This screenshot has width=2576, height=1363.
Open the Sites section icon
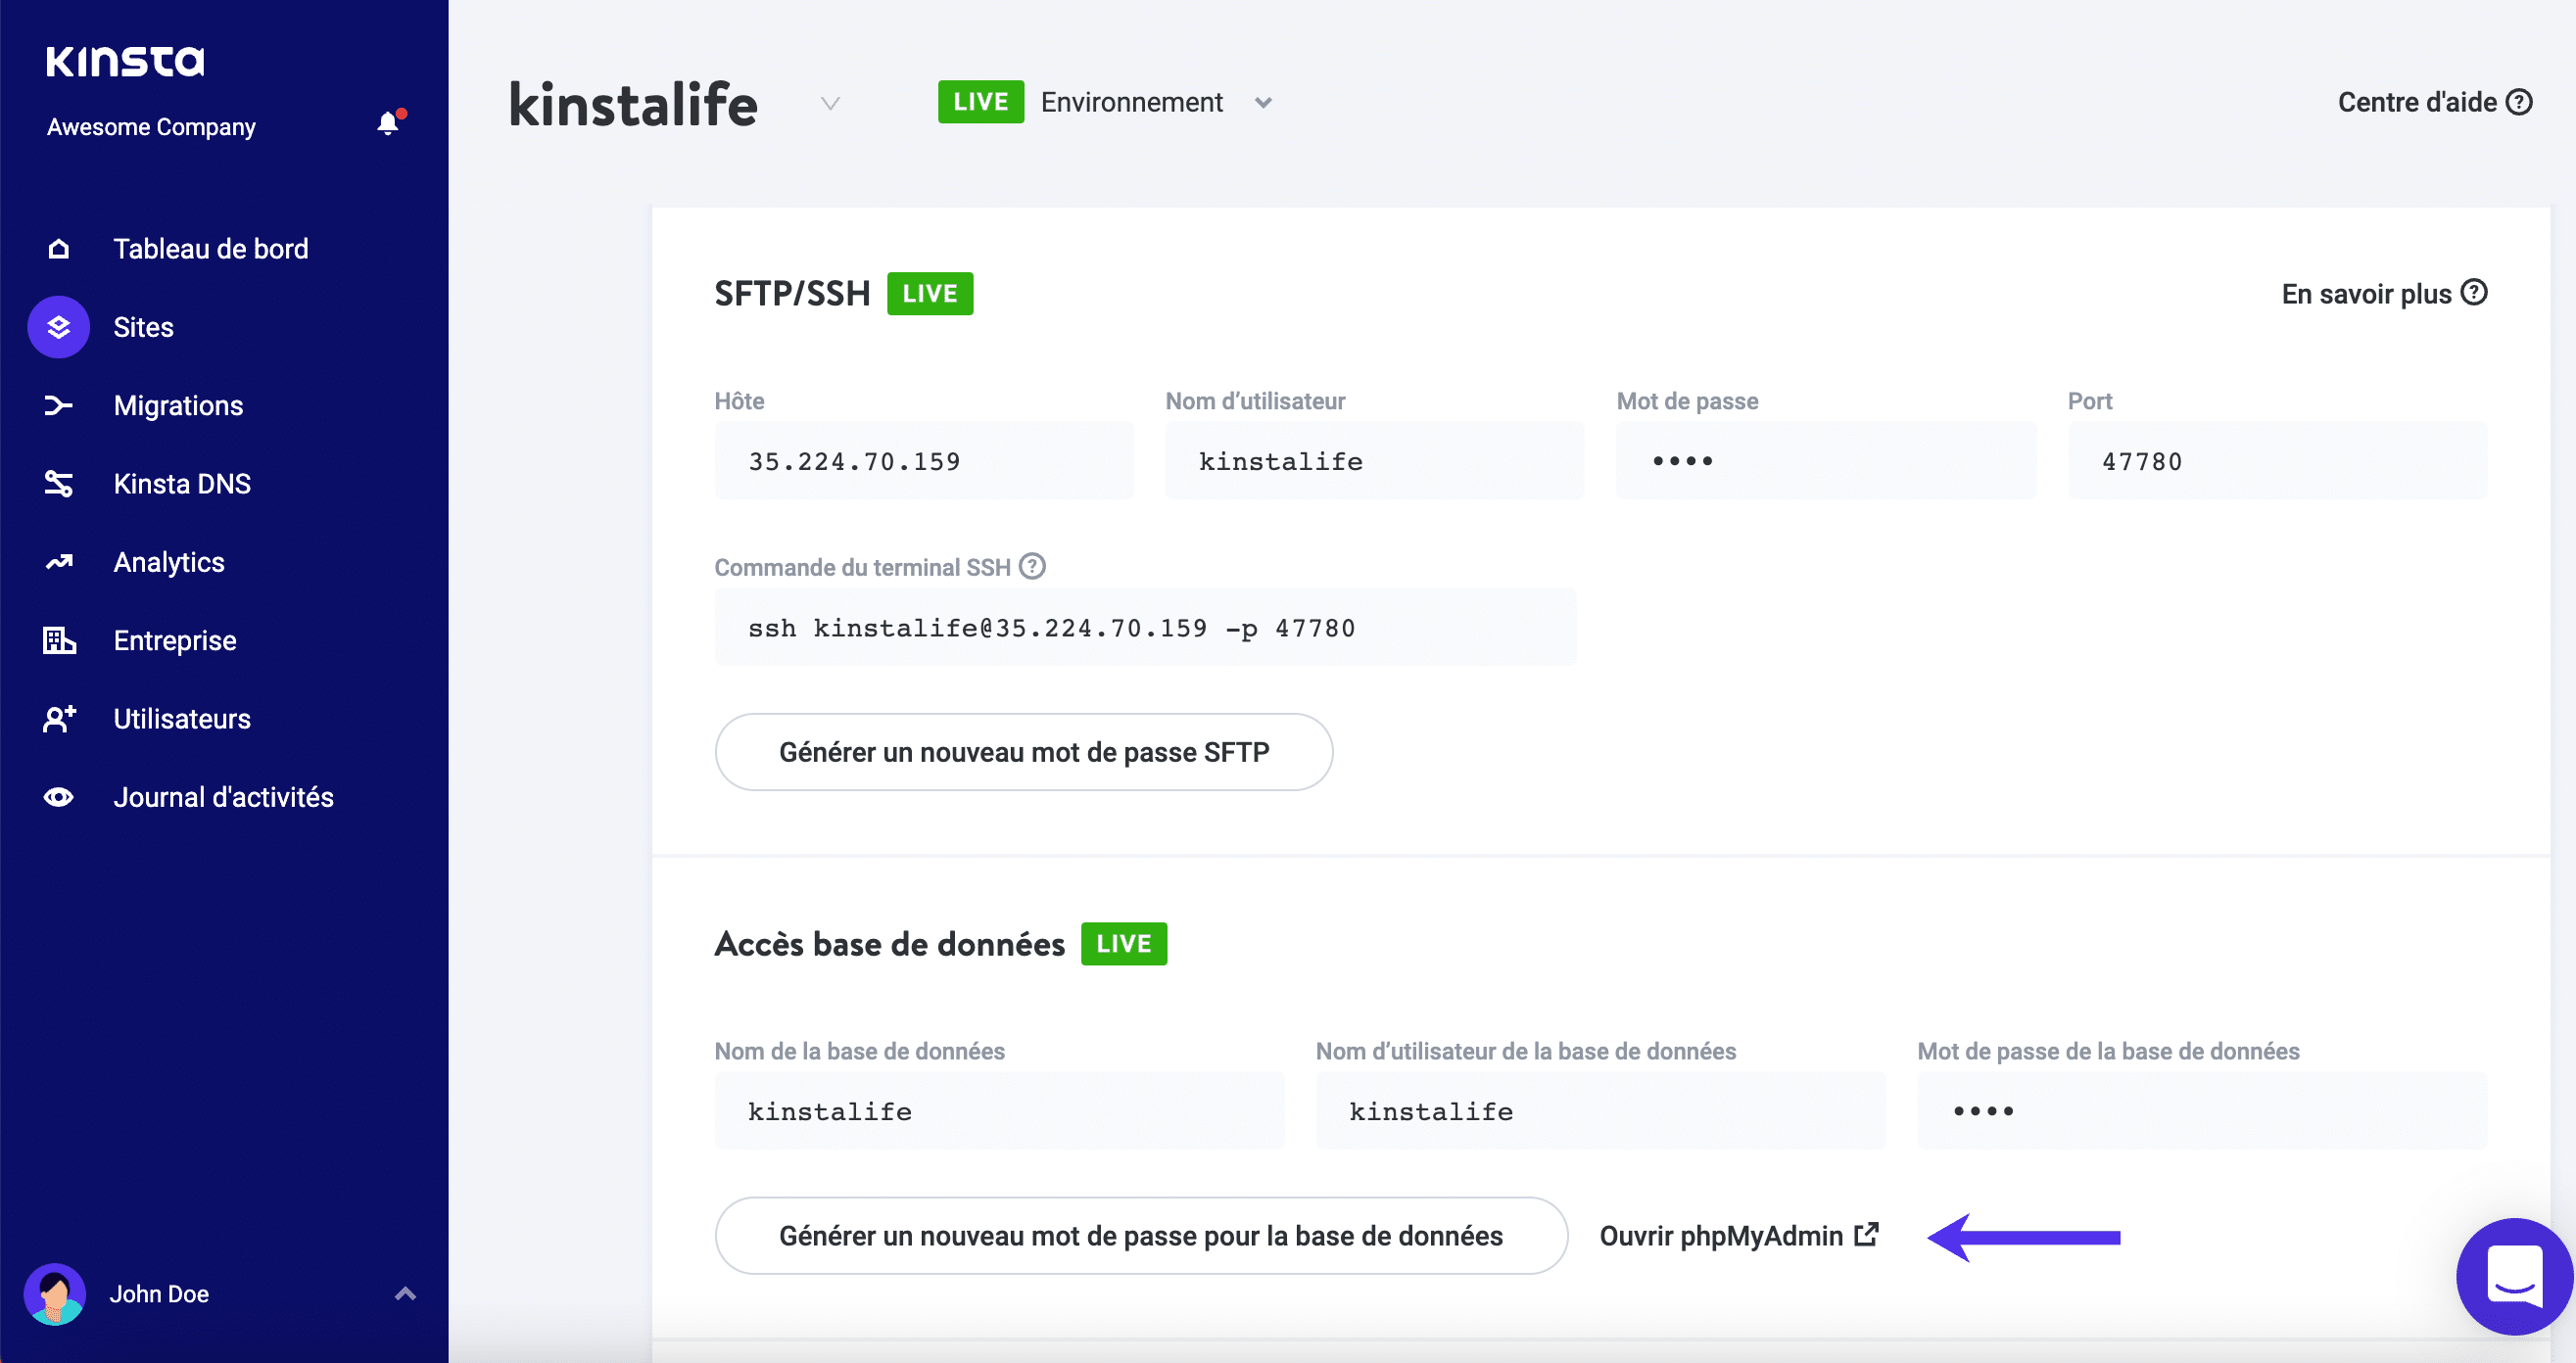pyautogui.click(x=58, y=326)
